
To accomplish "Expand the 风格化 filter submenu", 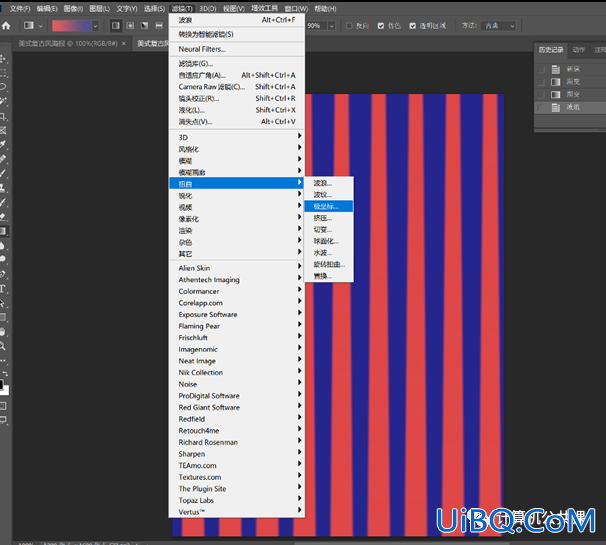I will [x=237, y=149].
